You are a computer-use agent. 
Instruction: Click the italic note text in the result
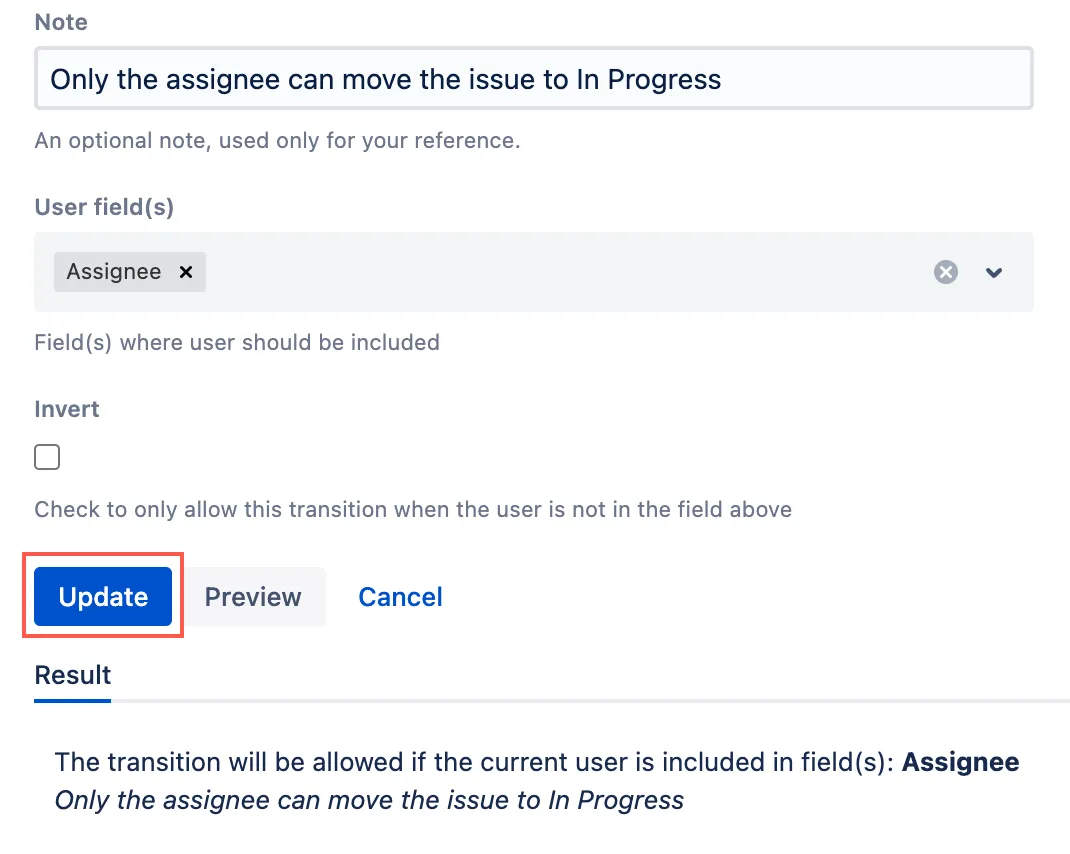click(369, 800)
